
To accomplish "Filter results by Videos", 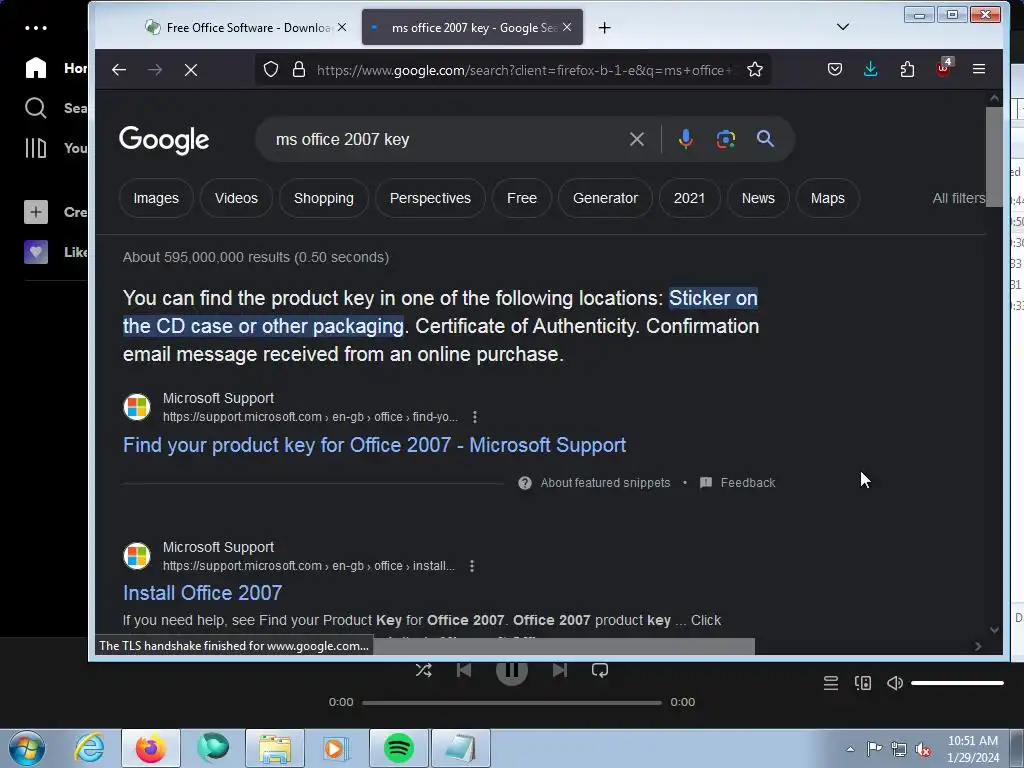I will (x=236, y=198).
